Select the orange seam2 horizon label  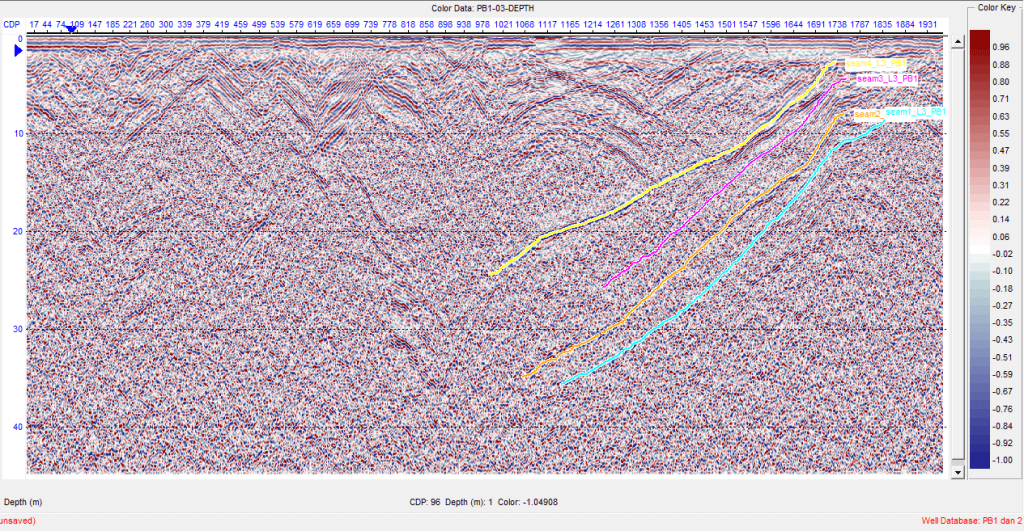[x=867, y=115]
